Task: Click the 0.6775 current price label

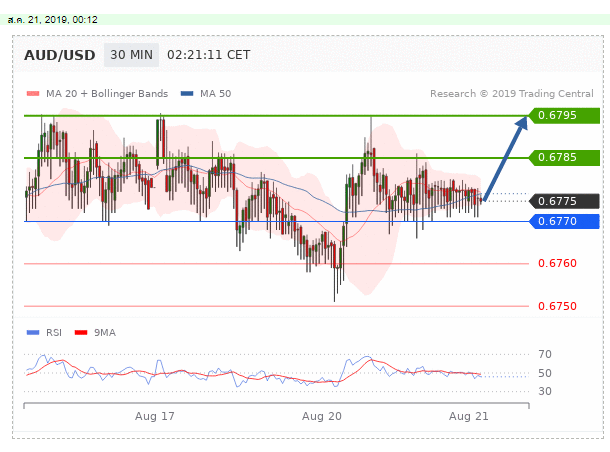Action: [x=564, y=201]
